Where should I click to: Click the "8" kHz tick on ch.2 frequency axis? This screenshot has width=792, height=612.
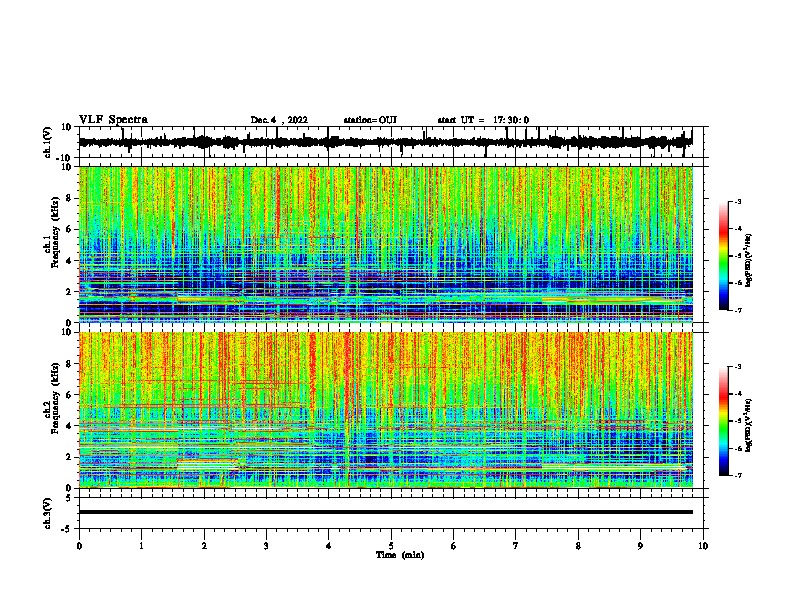[x=69, y=364]
